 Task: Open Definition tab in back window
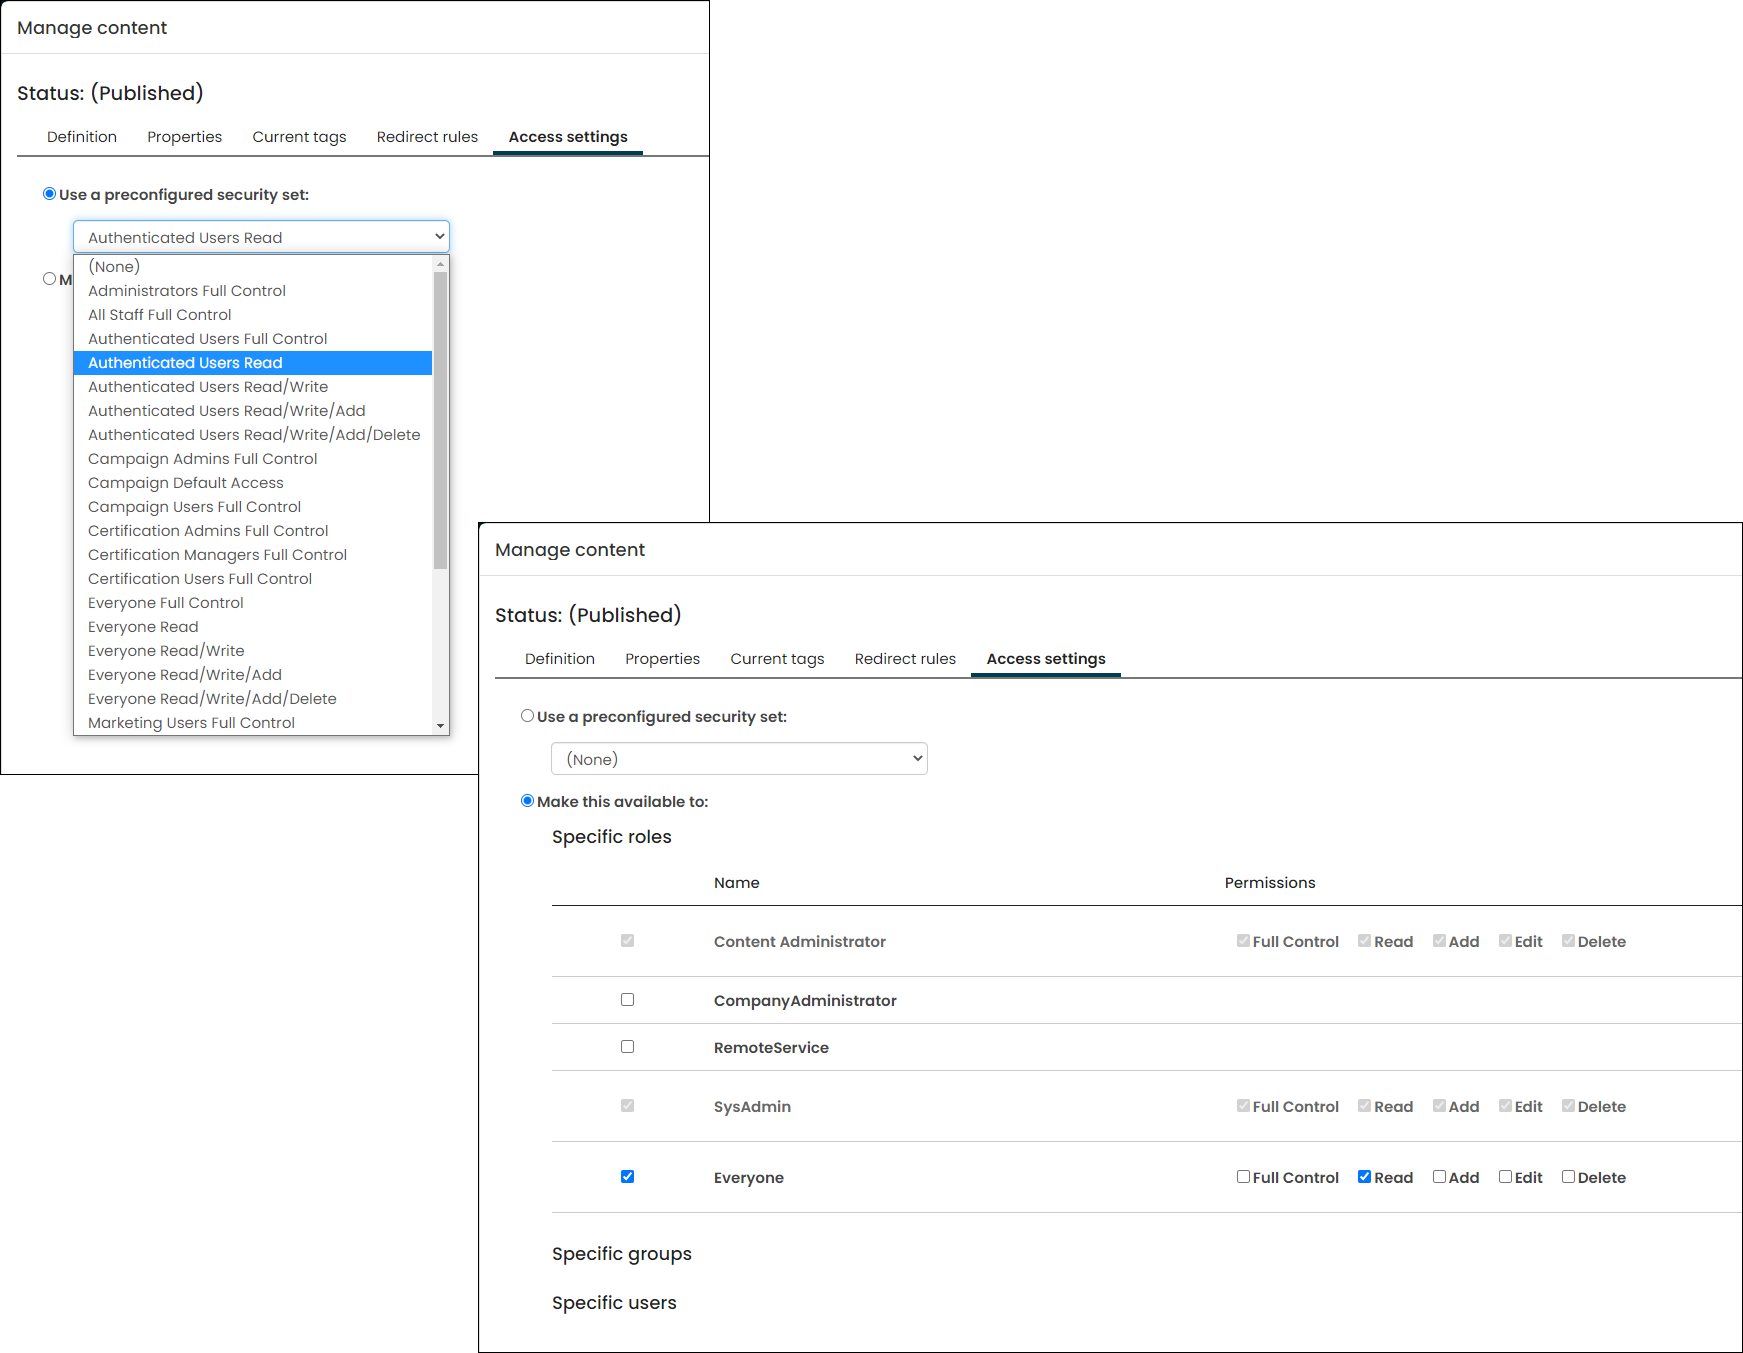[82, 137]
